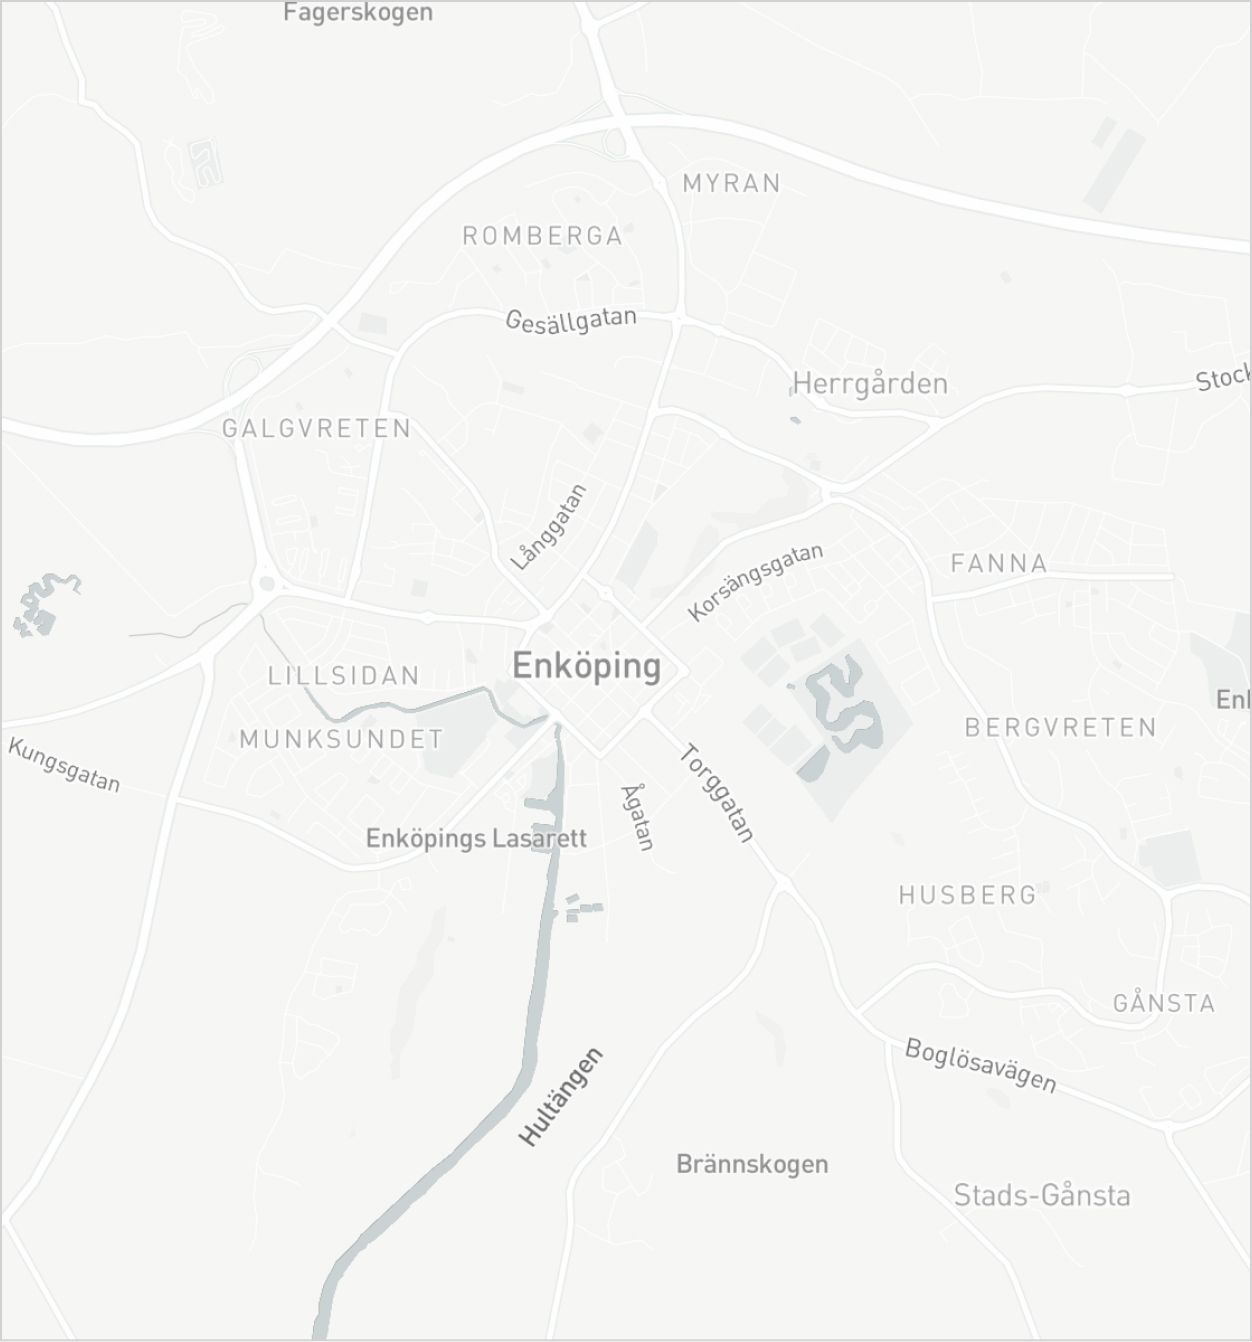Select the Gesällgatan street label

click(x=571, y=321)
